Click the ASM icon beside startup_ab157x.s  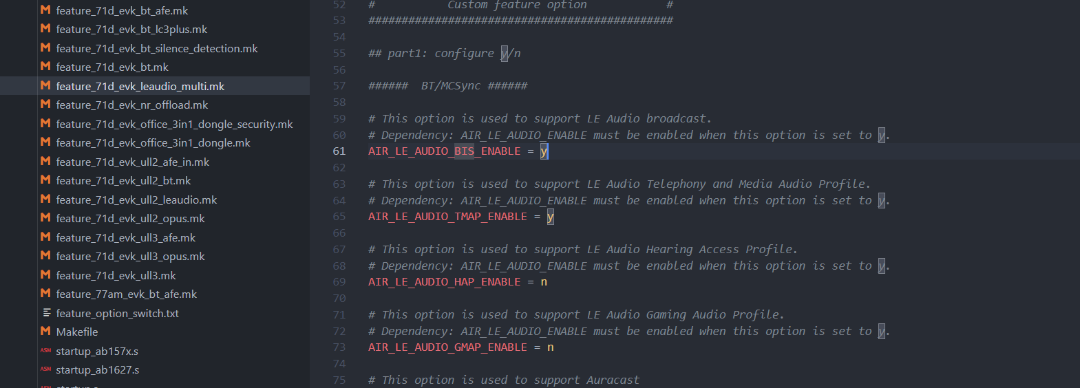coord(45,351)
